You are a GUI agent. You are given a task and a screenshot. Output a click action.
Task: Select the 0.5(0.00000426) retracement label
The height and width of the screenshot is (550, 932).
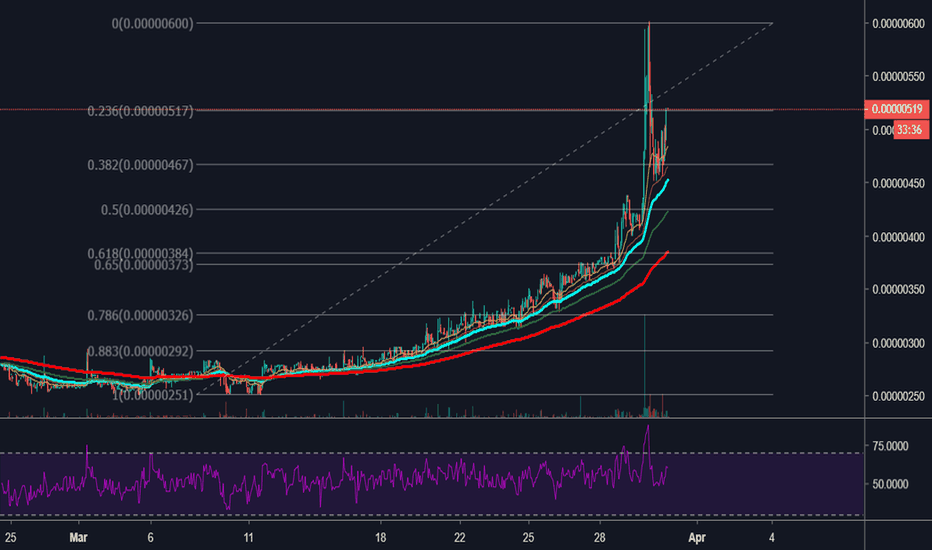147,210
